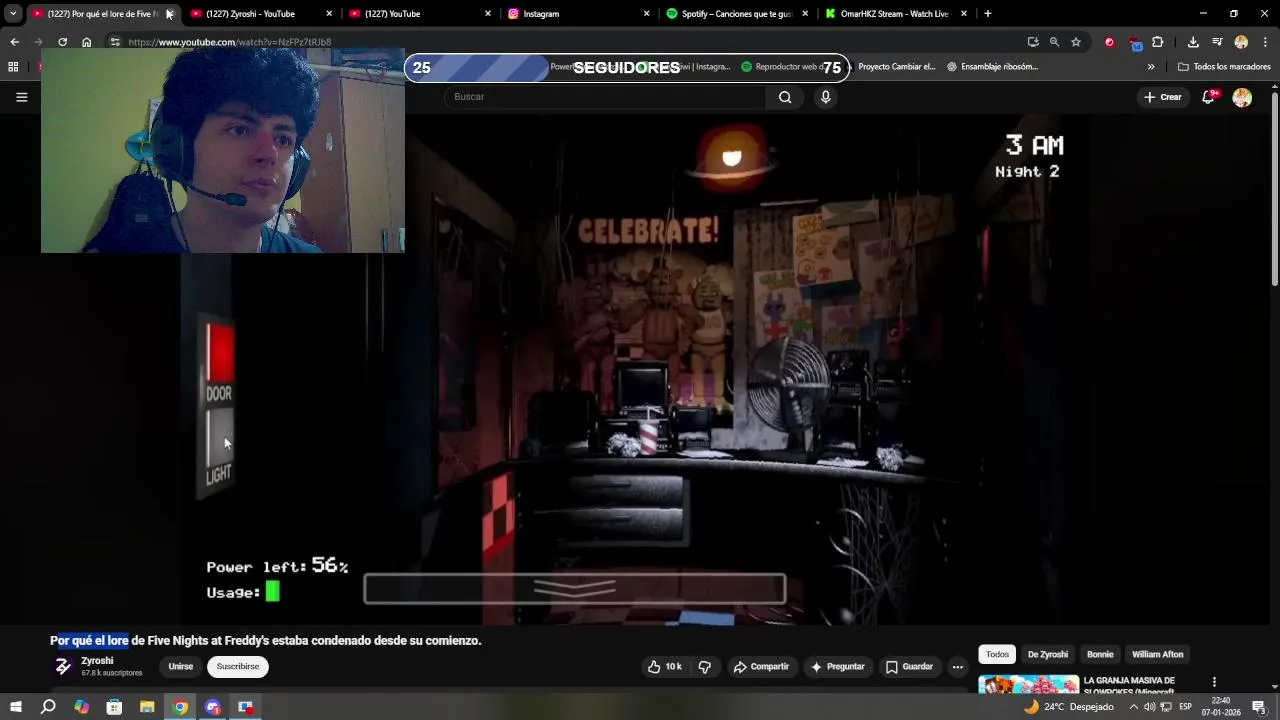Image resolution: width=1280 pixels, height=720 pixels.
Task: Select the De Zyroshi filter chip
Action: 1047,654
